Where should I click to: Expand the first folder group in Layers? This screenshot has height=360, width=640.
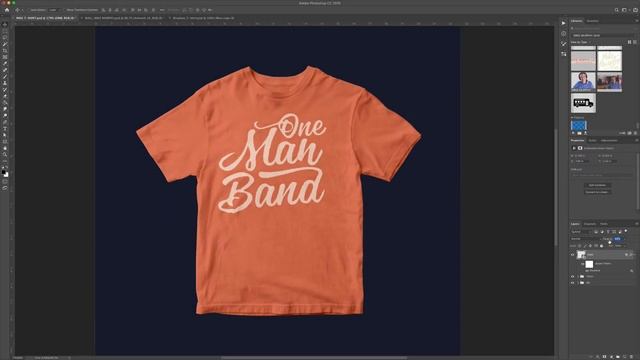(x=578, y=276)
